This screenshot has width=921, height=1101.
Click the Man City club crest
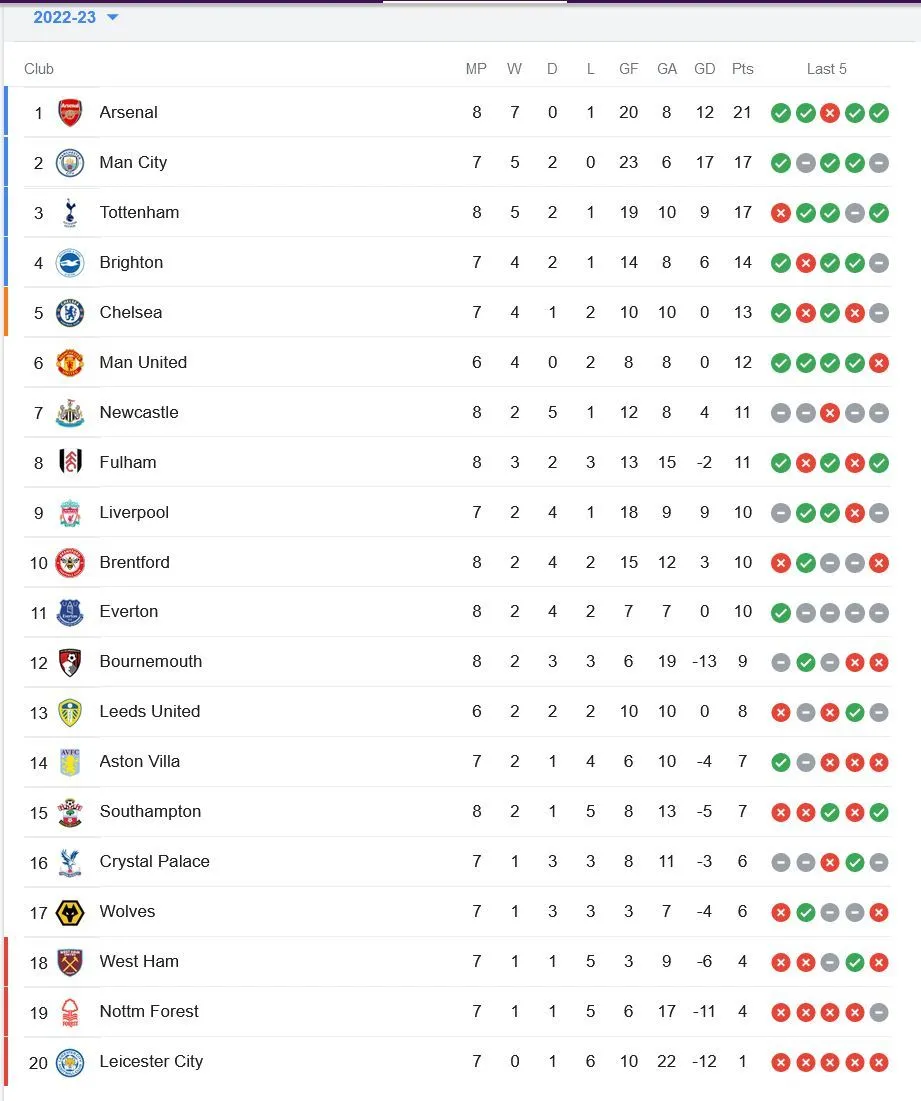tap(70, 162)
